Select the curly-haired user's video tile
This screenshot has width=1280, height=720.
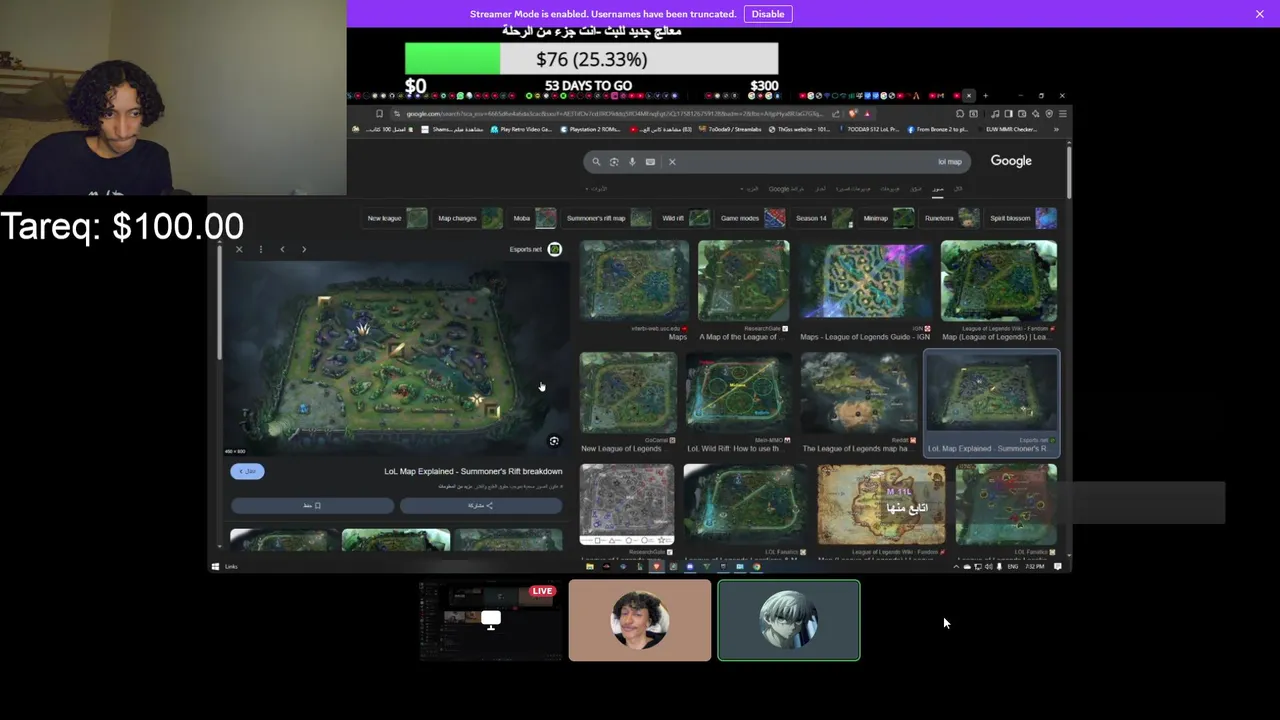tap(640, 620)
